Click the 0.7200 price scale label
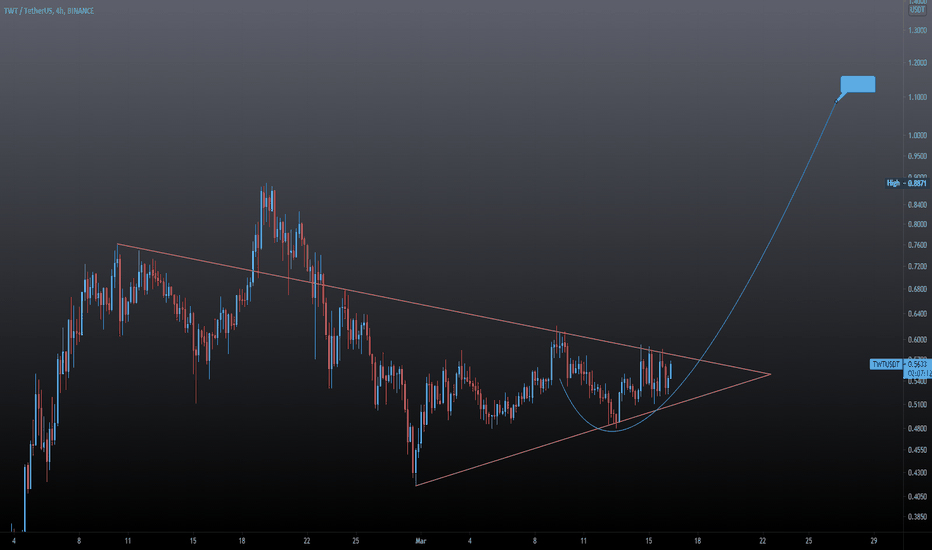The width and height of the screenshot is (932, 550). click(917, 266)
